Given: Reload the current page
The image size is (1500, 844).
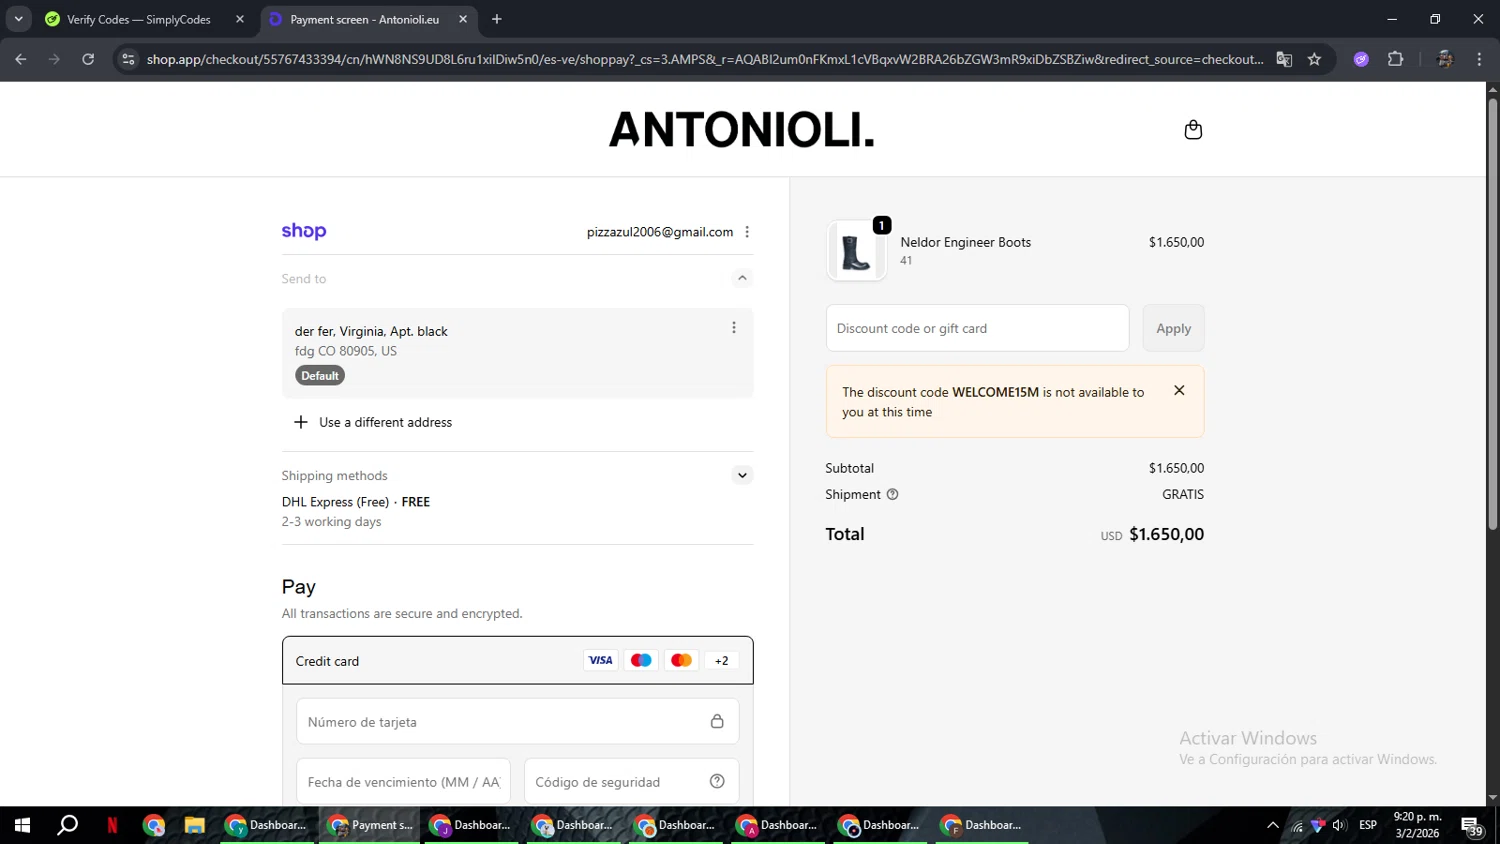Looking at the screenshot, I should click(x=88, y=59).
